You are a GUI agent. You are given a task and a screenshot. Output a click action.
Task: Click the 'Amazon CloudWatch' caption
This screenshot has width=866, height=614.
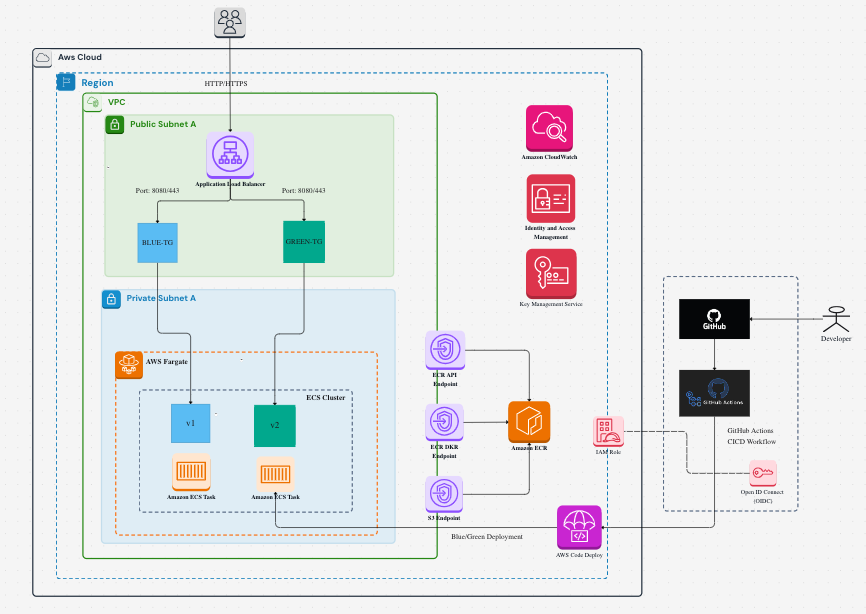(550, 157)
